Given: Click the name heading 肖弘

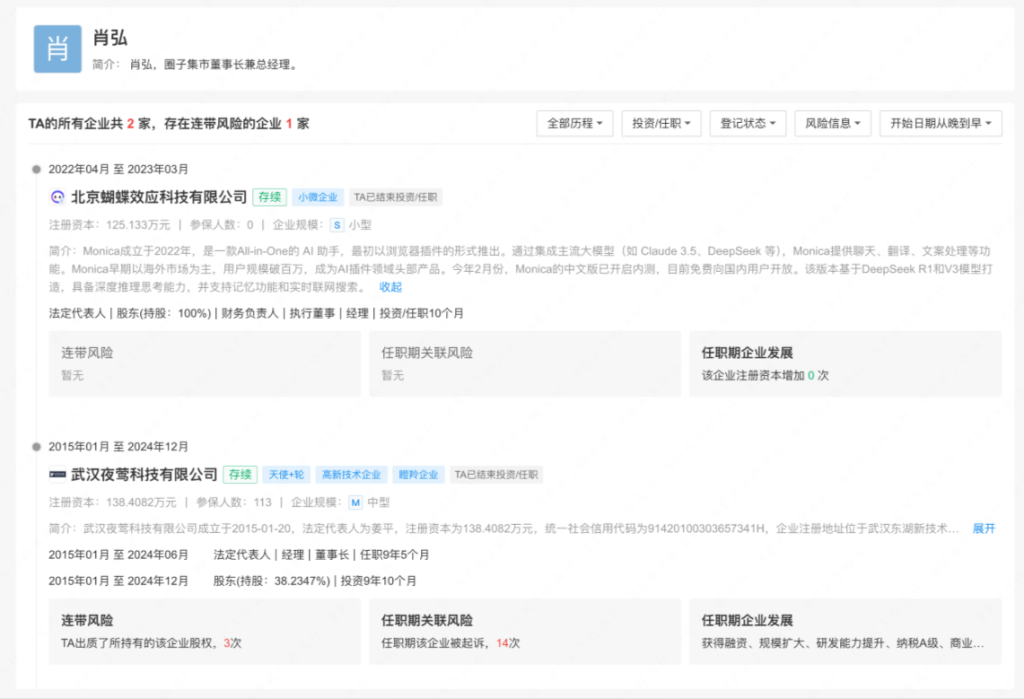Looking at the screenshot, I should click(x=110, y=38).
